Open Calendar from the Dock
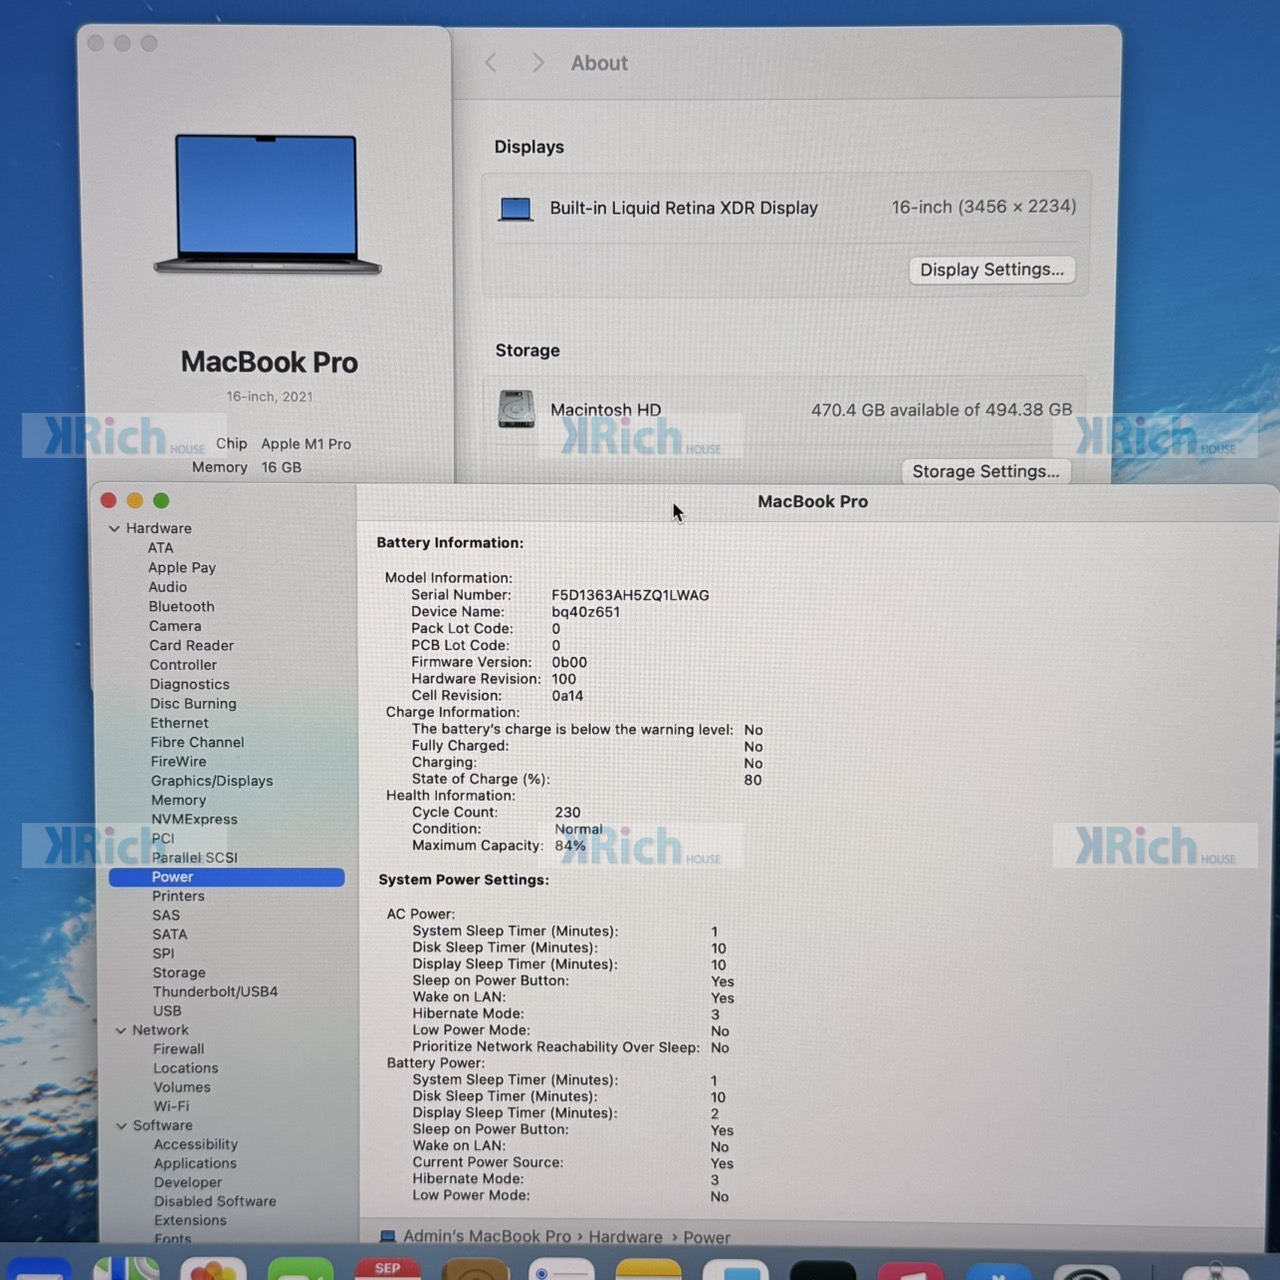 point(388,1268)
